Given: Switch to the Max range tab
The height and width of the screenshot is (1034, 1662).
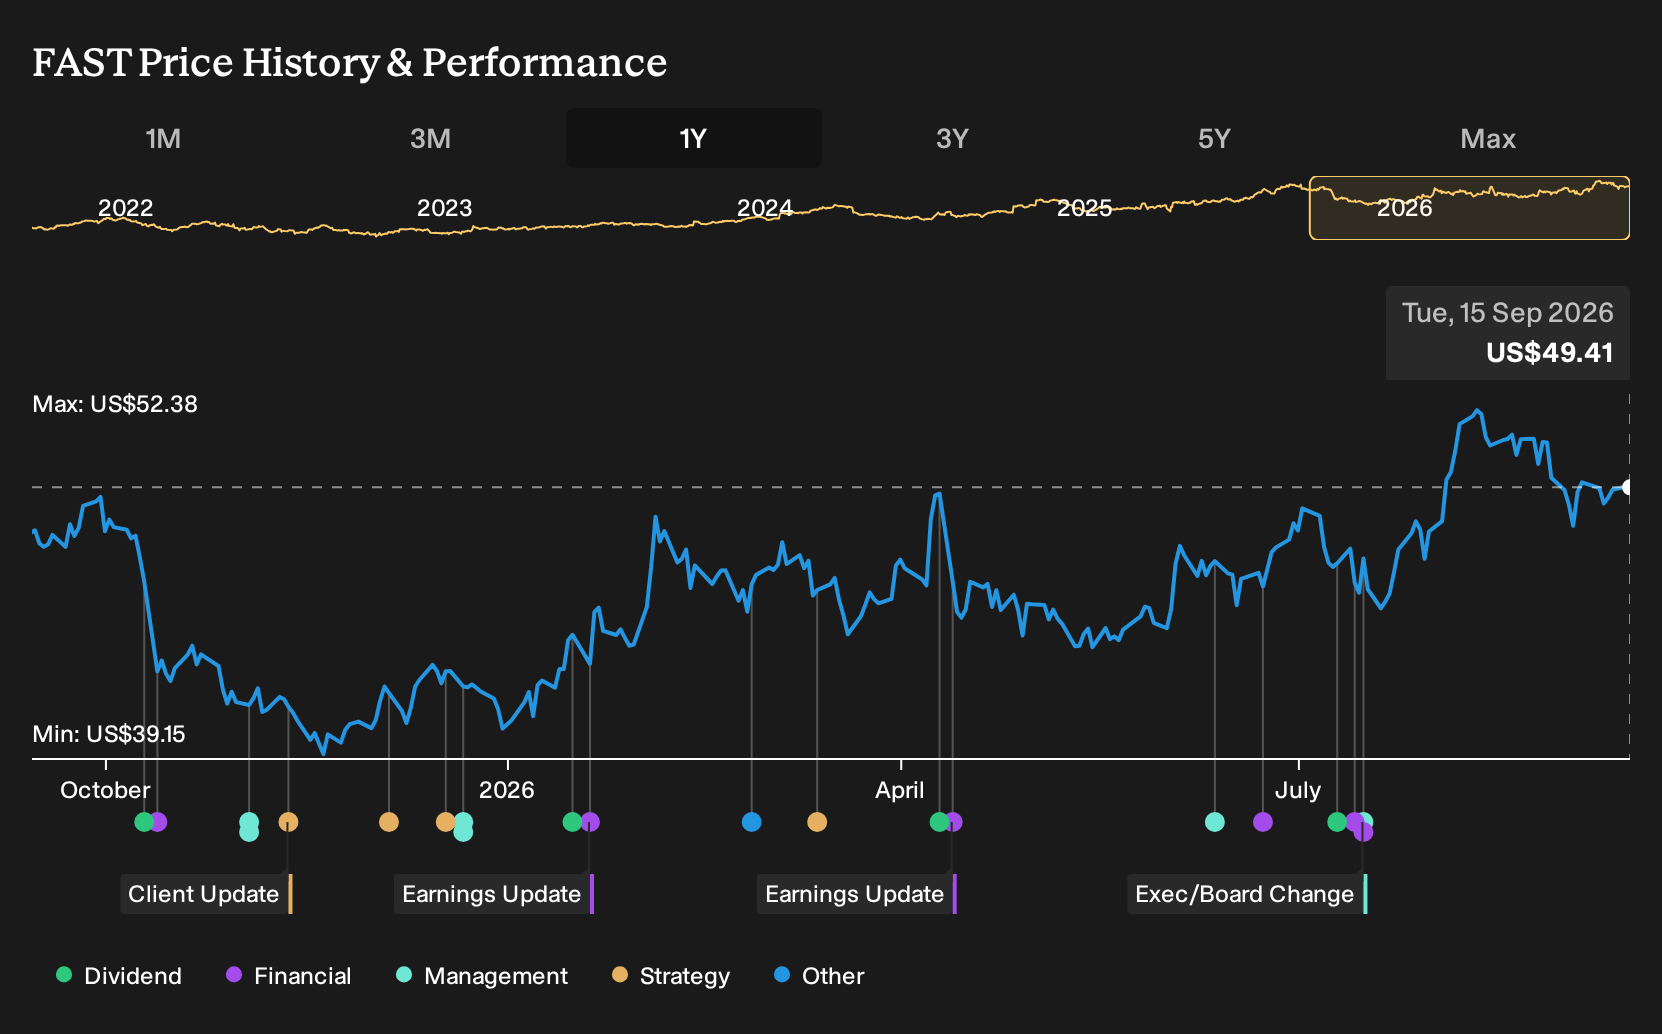Looking at the screenshot, I should click(1488, 138).
